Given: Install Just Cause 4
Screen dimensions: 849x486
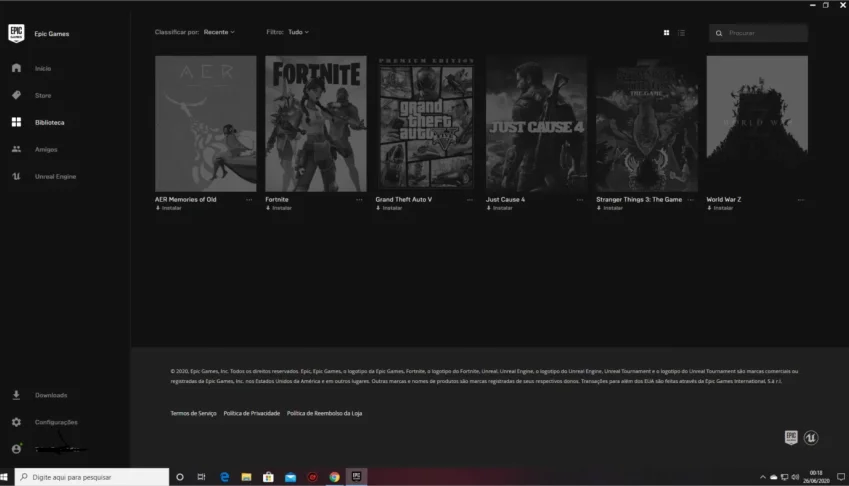Looking at the screenshot, I should 500,208.
